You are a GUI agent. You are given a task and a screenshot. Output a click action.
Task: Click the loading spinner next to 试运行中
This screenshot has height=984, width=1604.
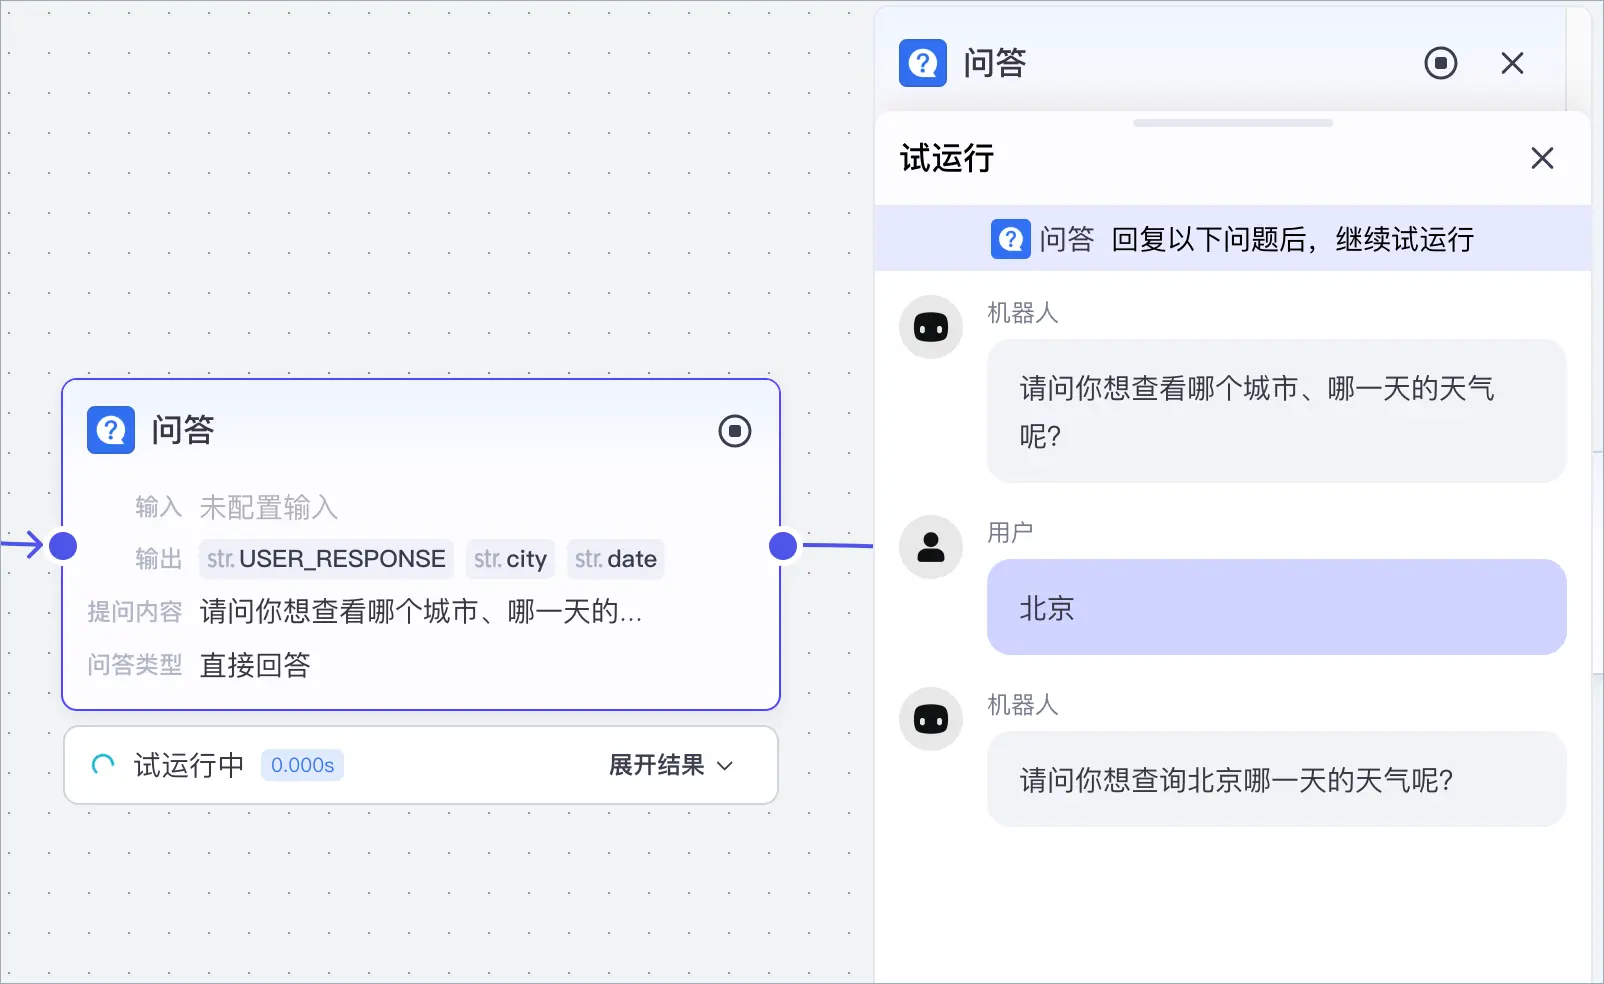(103, 765)
